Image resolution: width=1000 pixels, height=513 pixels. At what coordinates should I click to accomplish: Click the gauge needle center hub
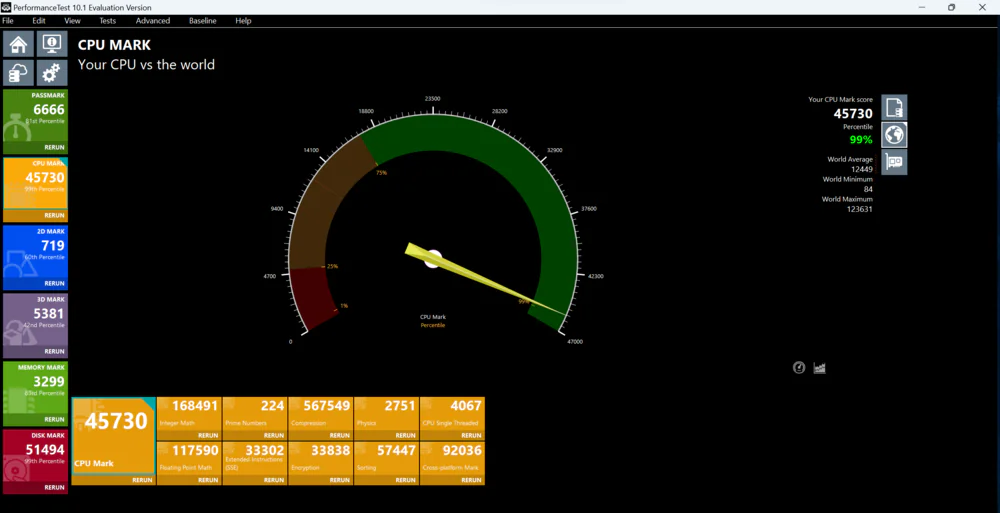click(x=433, y=258)
